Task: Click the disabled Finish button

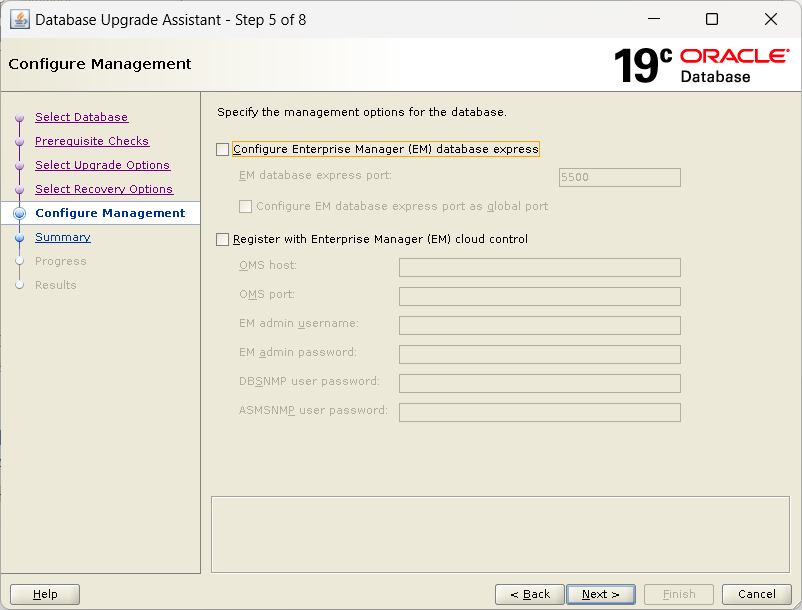Action: pos(679,594)
